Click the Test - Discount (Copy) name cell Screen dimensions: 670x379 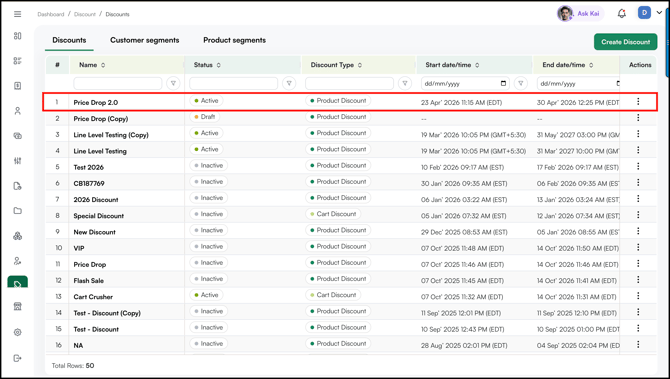pyautogui.click(x=107, y=313)
